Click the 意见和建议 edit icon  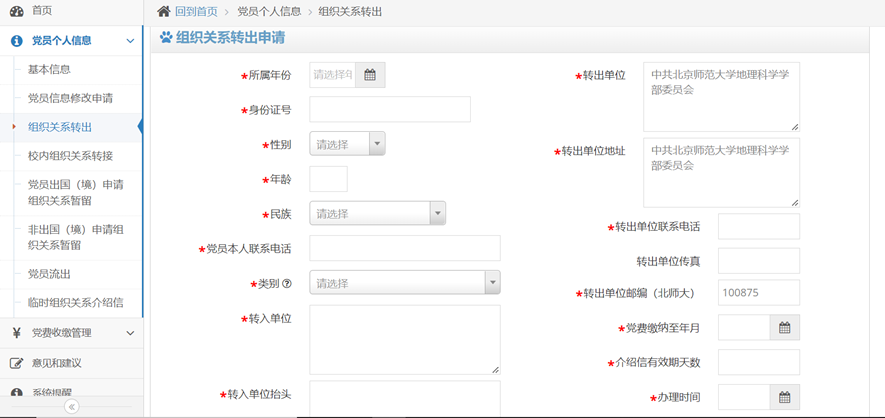(16, 363)
